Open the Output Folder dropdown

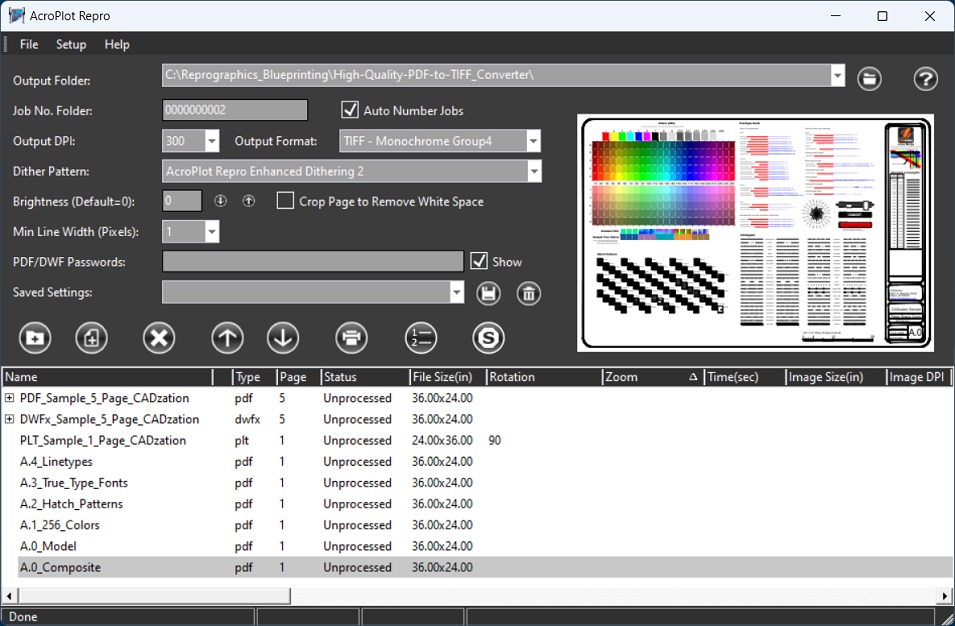tap(837, 75)
